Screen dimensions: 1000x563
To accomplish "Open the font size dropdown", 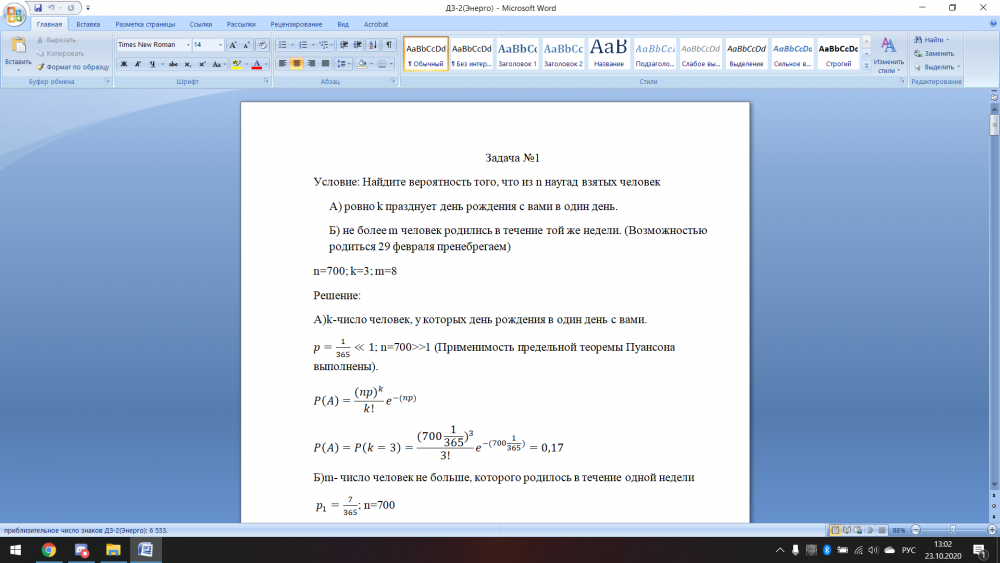I will point(221,45).
